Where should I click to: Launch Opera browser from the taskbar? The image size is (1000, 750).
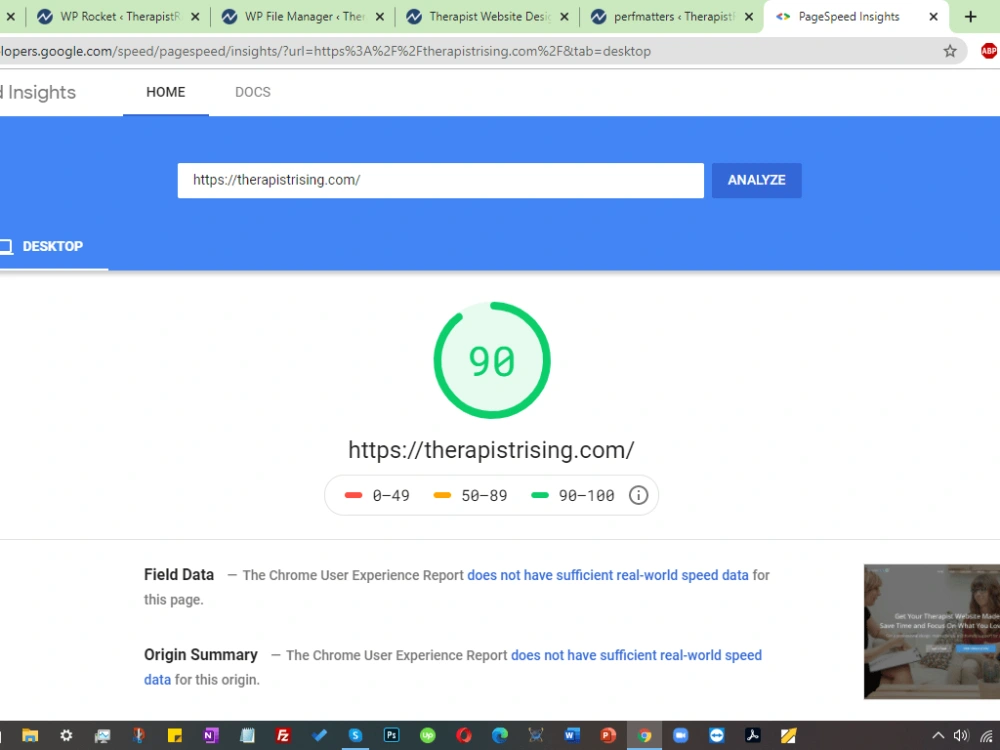coord(464,735)
